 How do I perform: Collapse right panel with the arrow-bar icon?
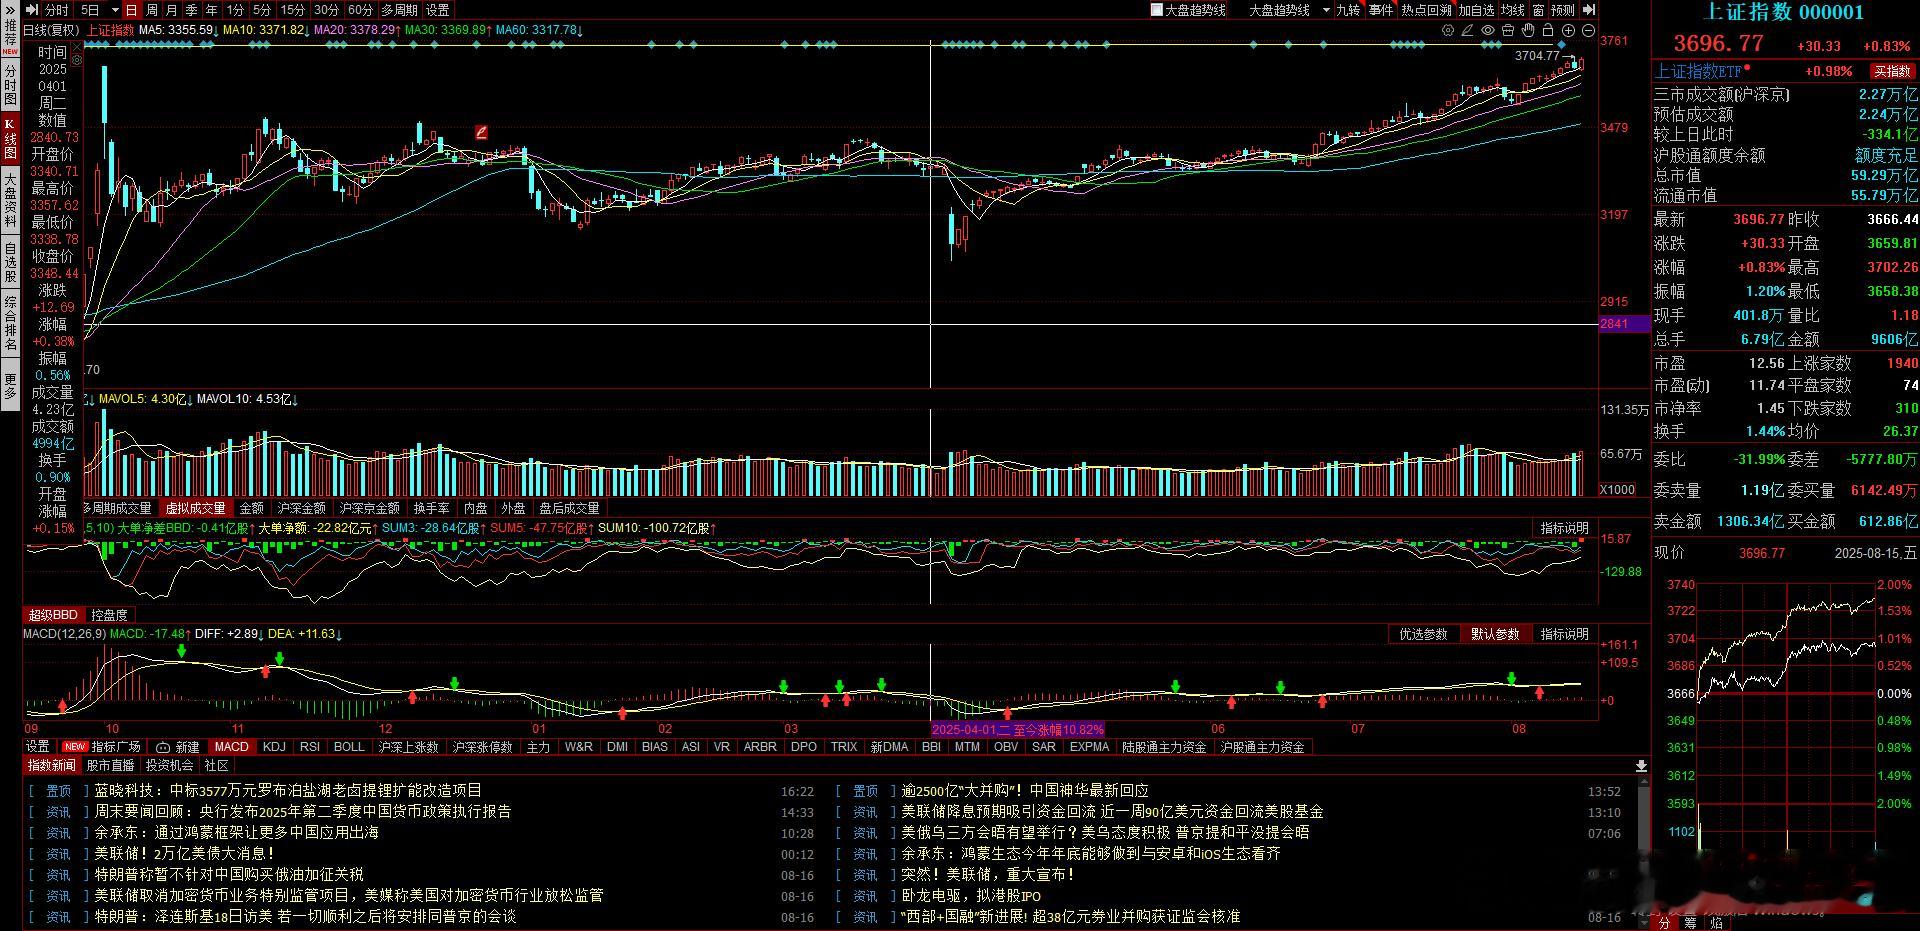pos(1589,10)
